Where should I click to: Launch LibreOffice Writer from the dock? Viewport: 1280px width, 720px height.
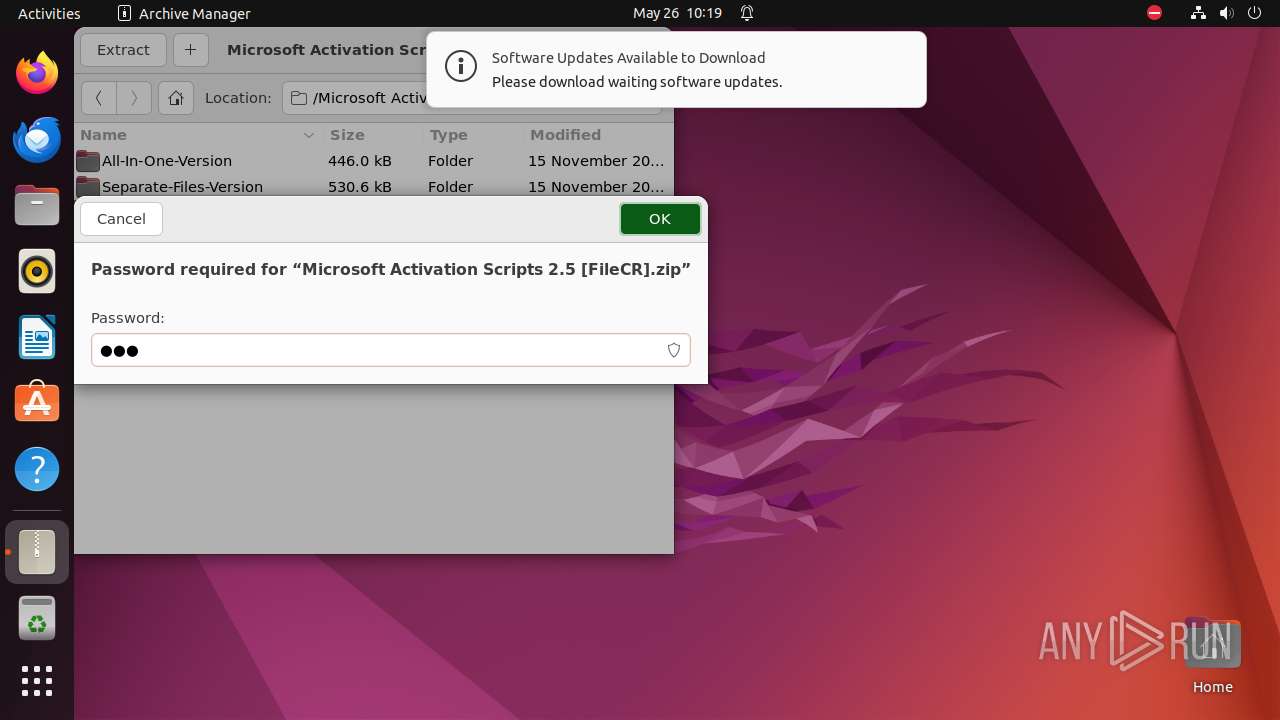coord(37,337)
